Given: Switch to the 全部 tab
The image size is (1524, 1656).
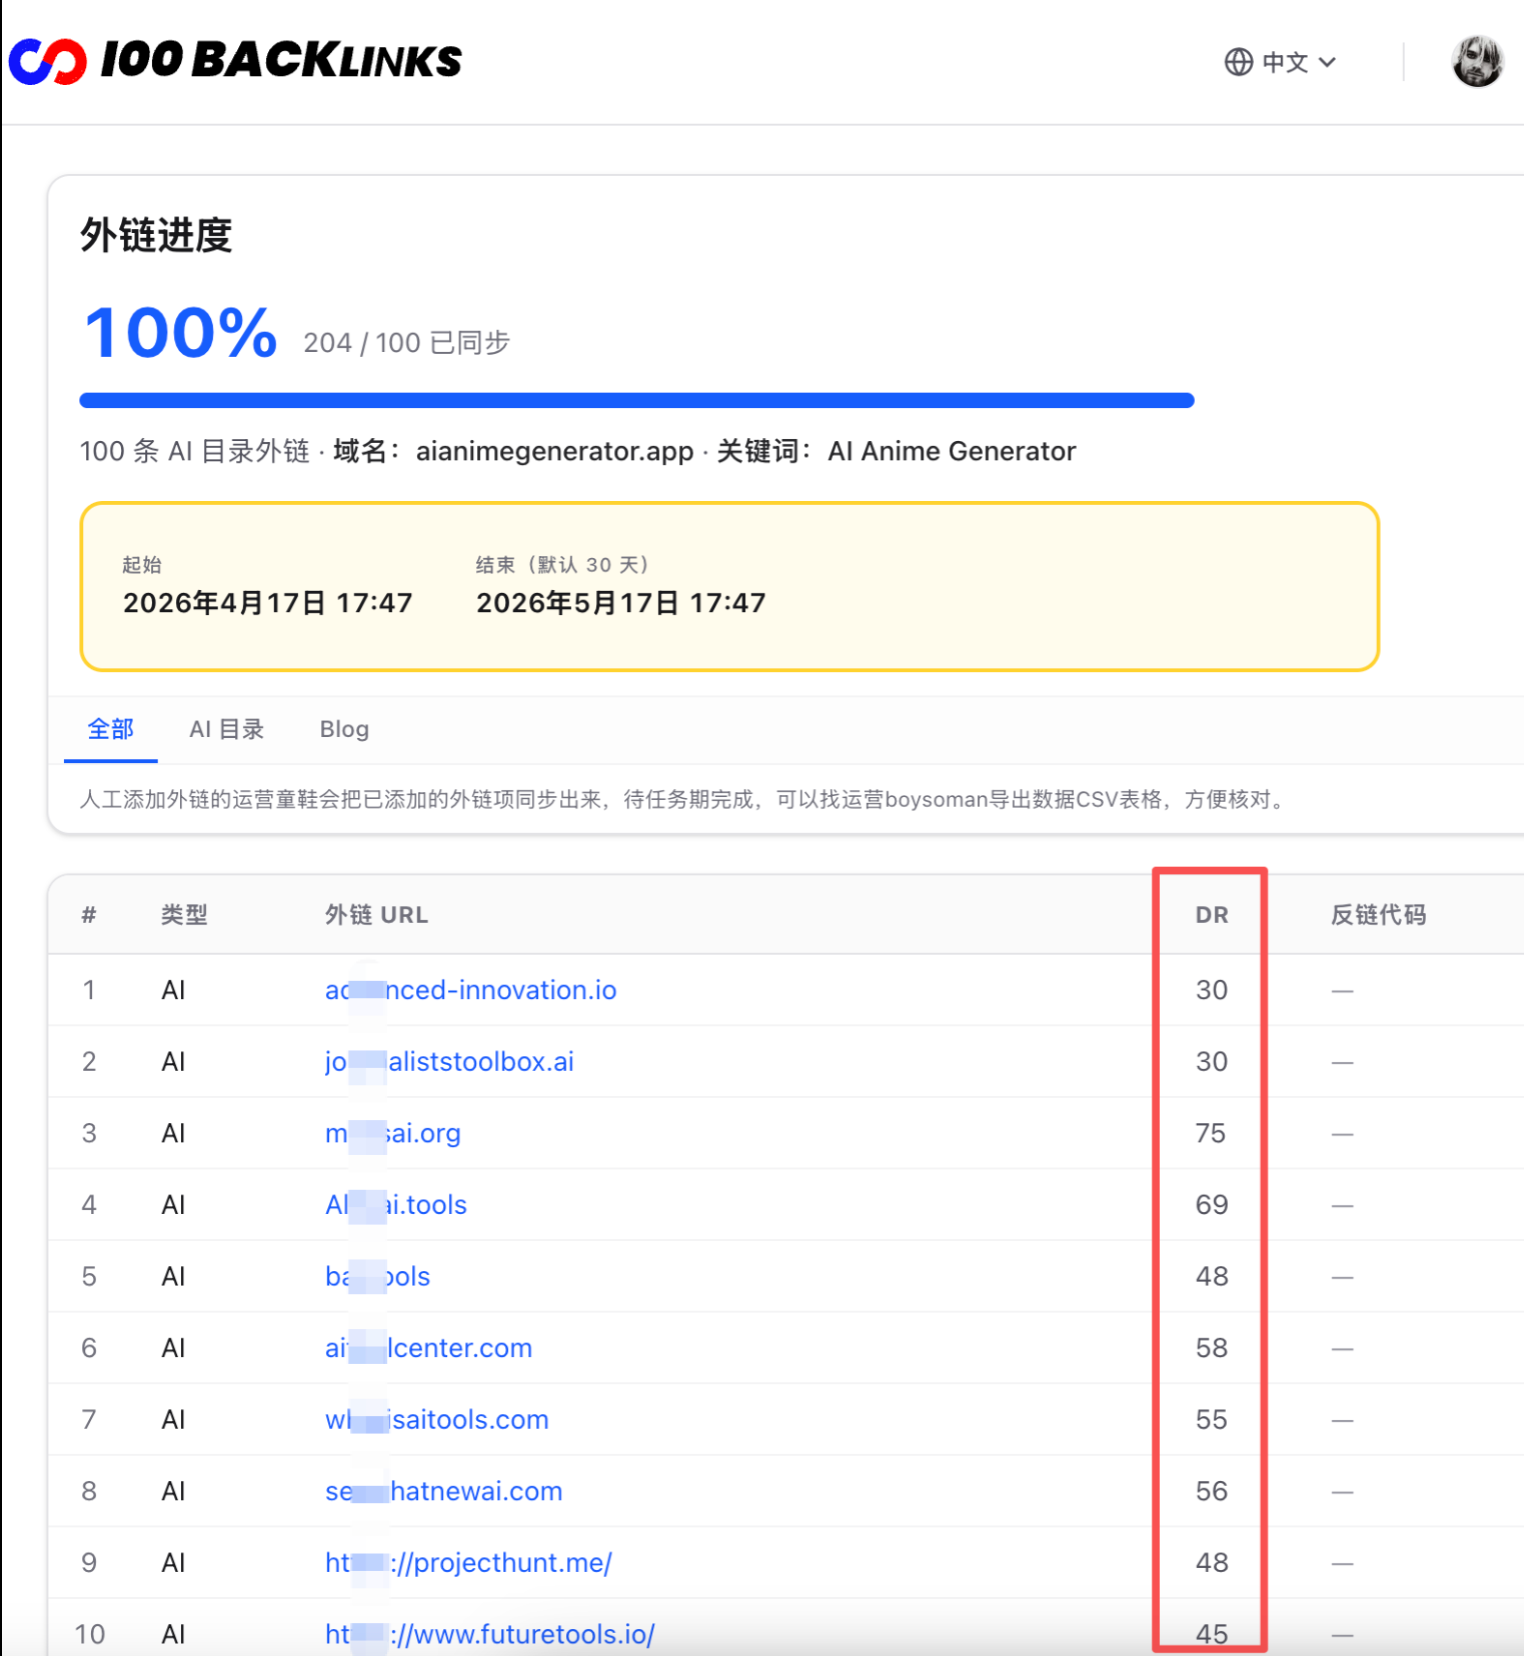Looking at the screenshot, I should [110, 729].
